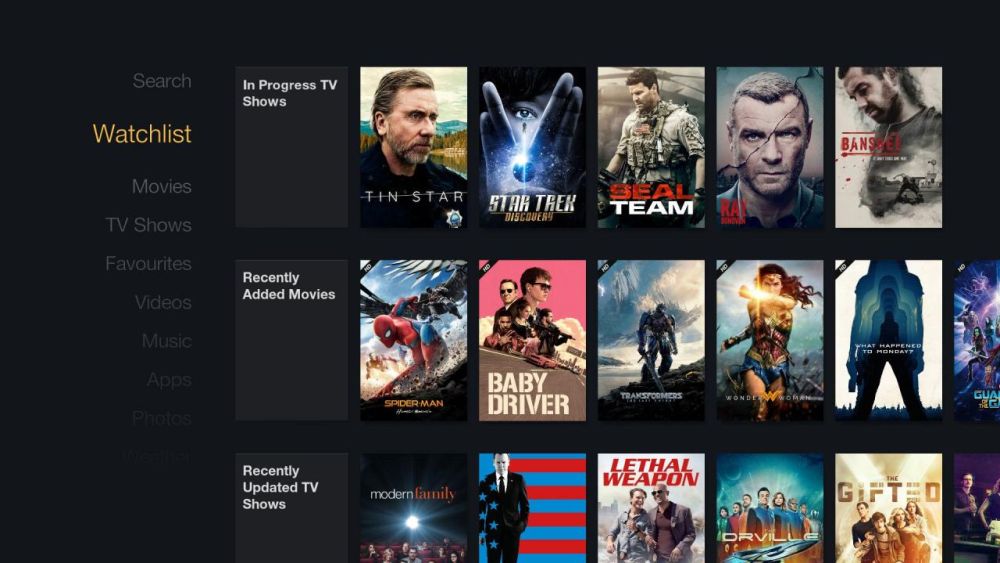Select Favourites in the side menu
1000x563 pixels.
point(148,263)
